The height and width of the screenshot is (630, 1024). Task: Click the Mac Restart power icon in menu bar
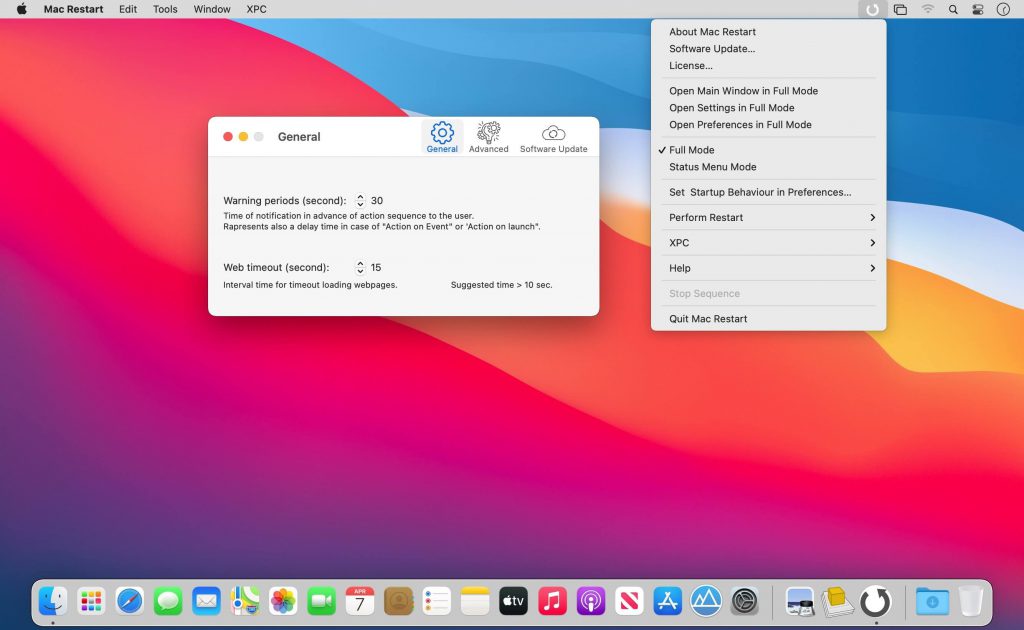[871, 9]
